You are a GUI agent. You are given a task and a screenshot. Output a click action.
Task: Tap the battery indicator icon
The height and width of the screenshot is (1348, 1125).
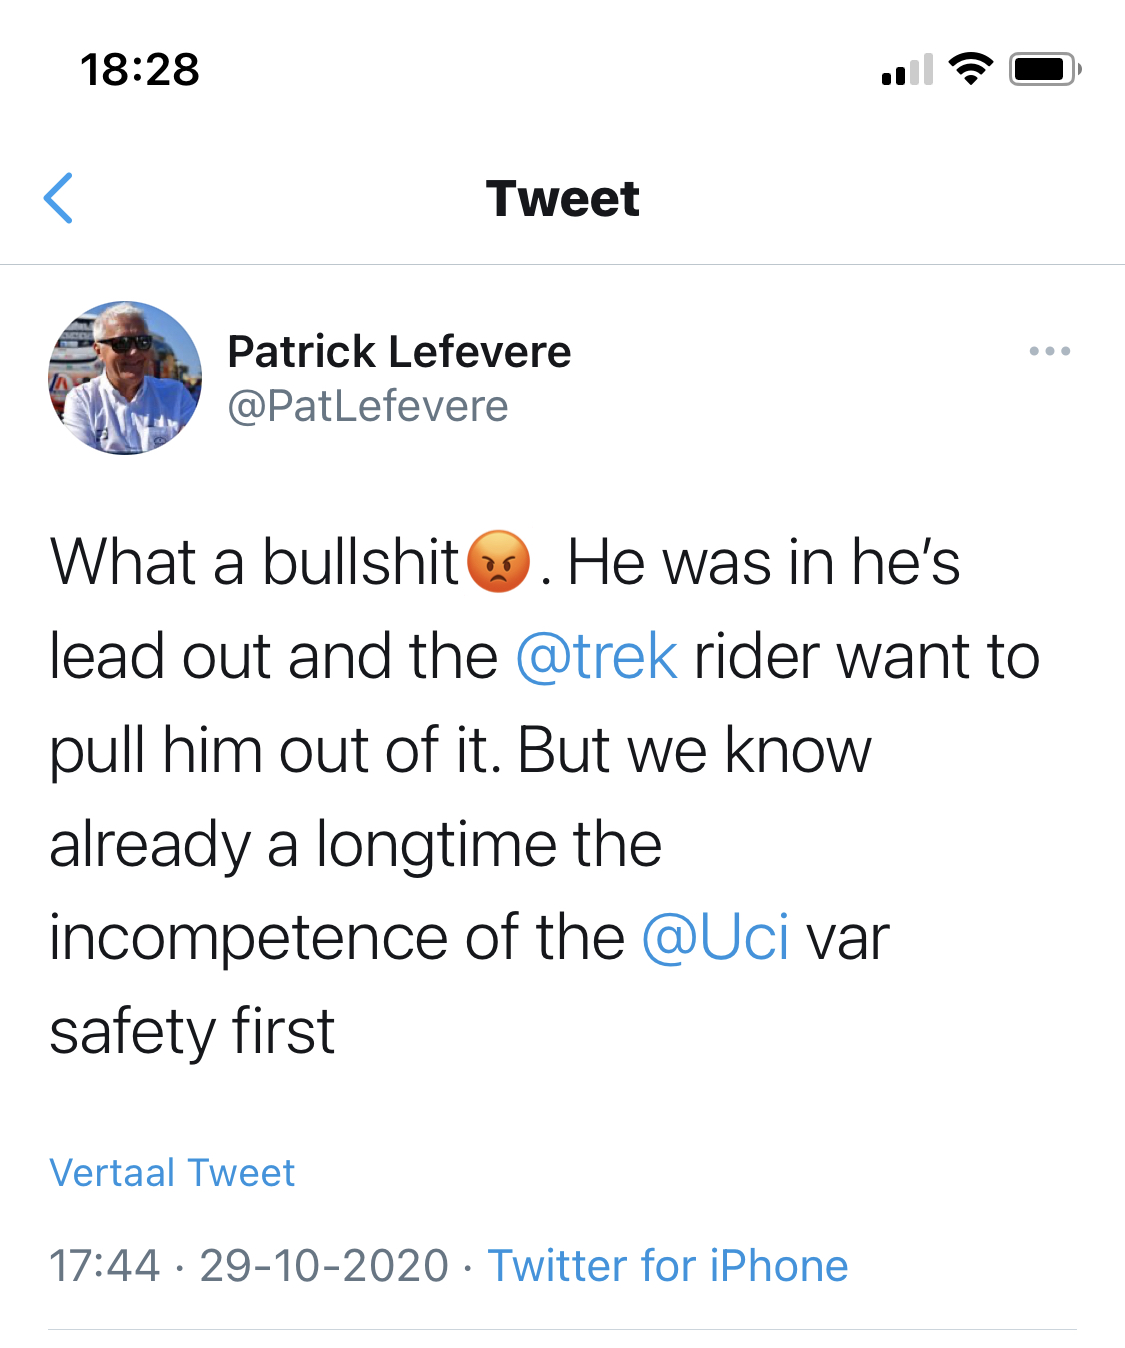click(1044, 69)
